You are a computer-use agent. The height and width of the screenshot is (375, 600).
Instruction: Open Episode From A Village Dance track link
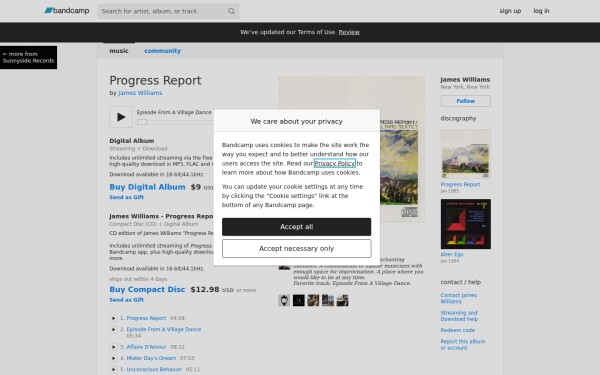point(164,329)
